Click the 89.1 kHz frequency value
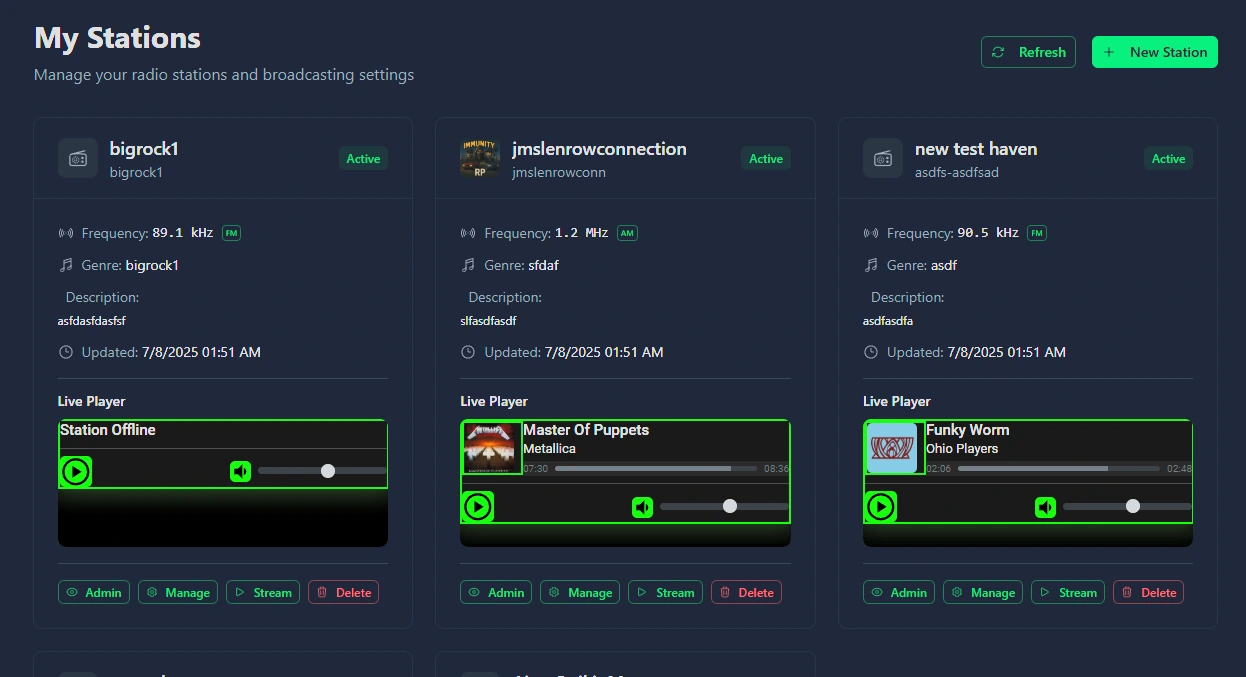The width and height of the screenshot is (1246, 677). (183, 233)
